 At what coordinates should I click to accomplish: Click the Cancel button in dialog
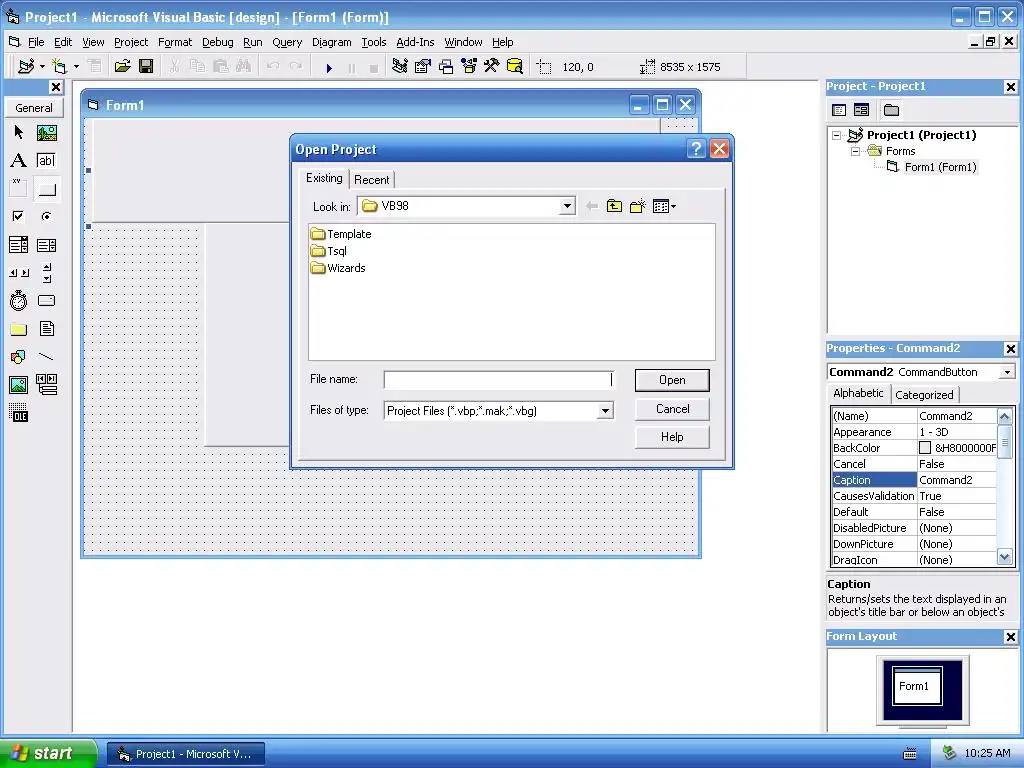672,409
